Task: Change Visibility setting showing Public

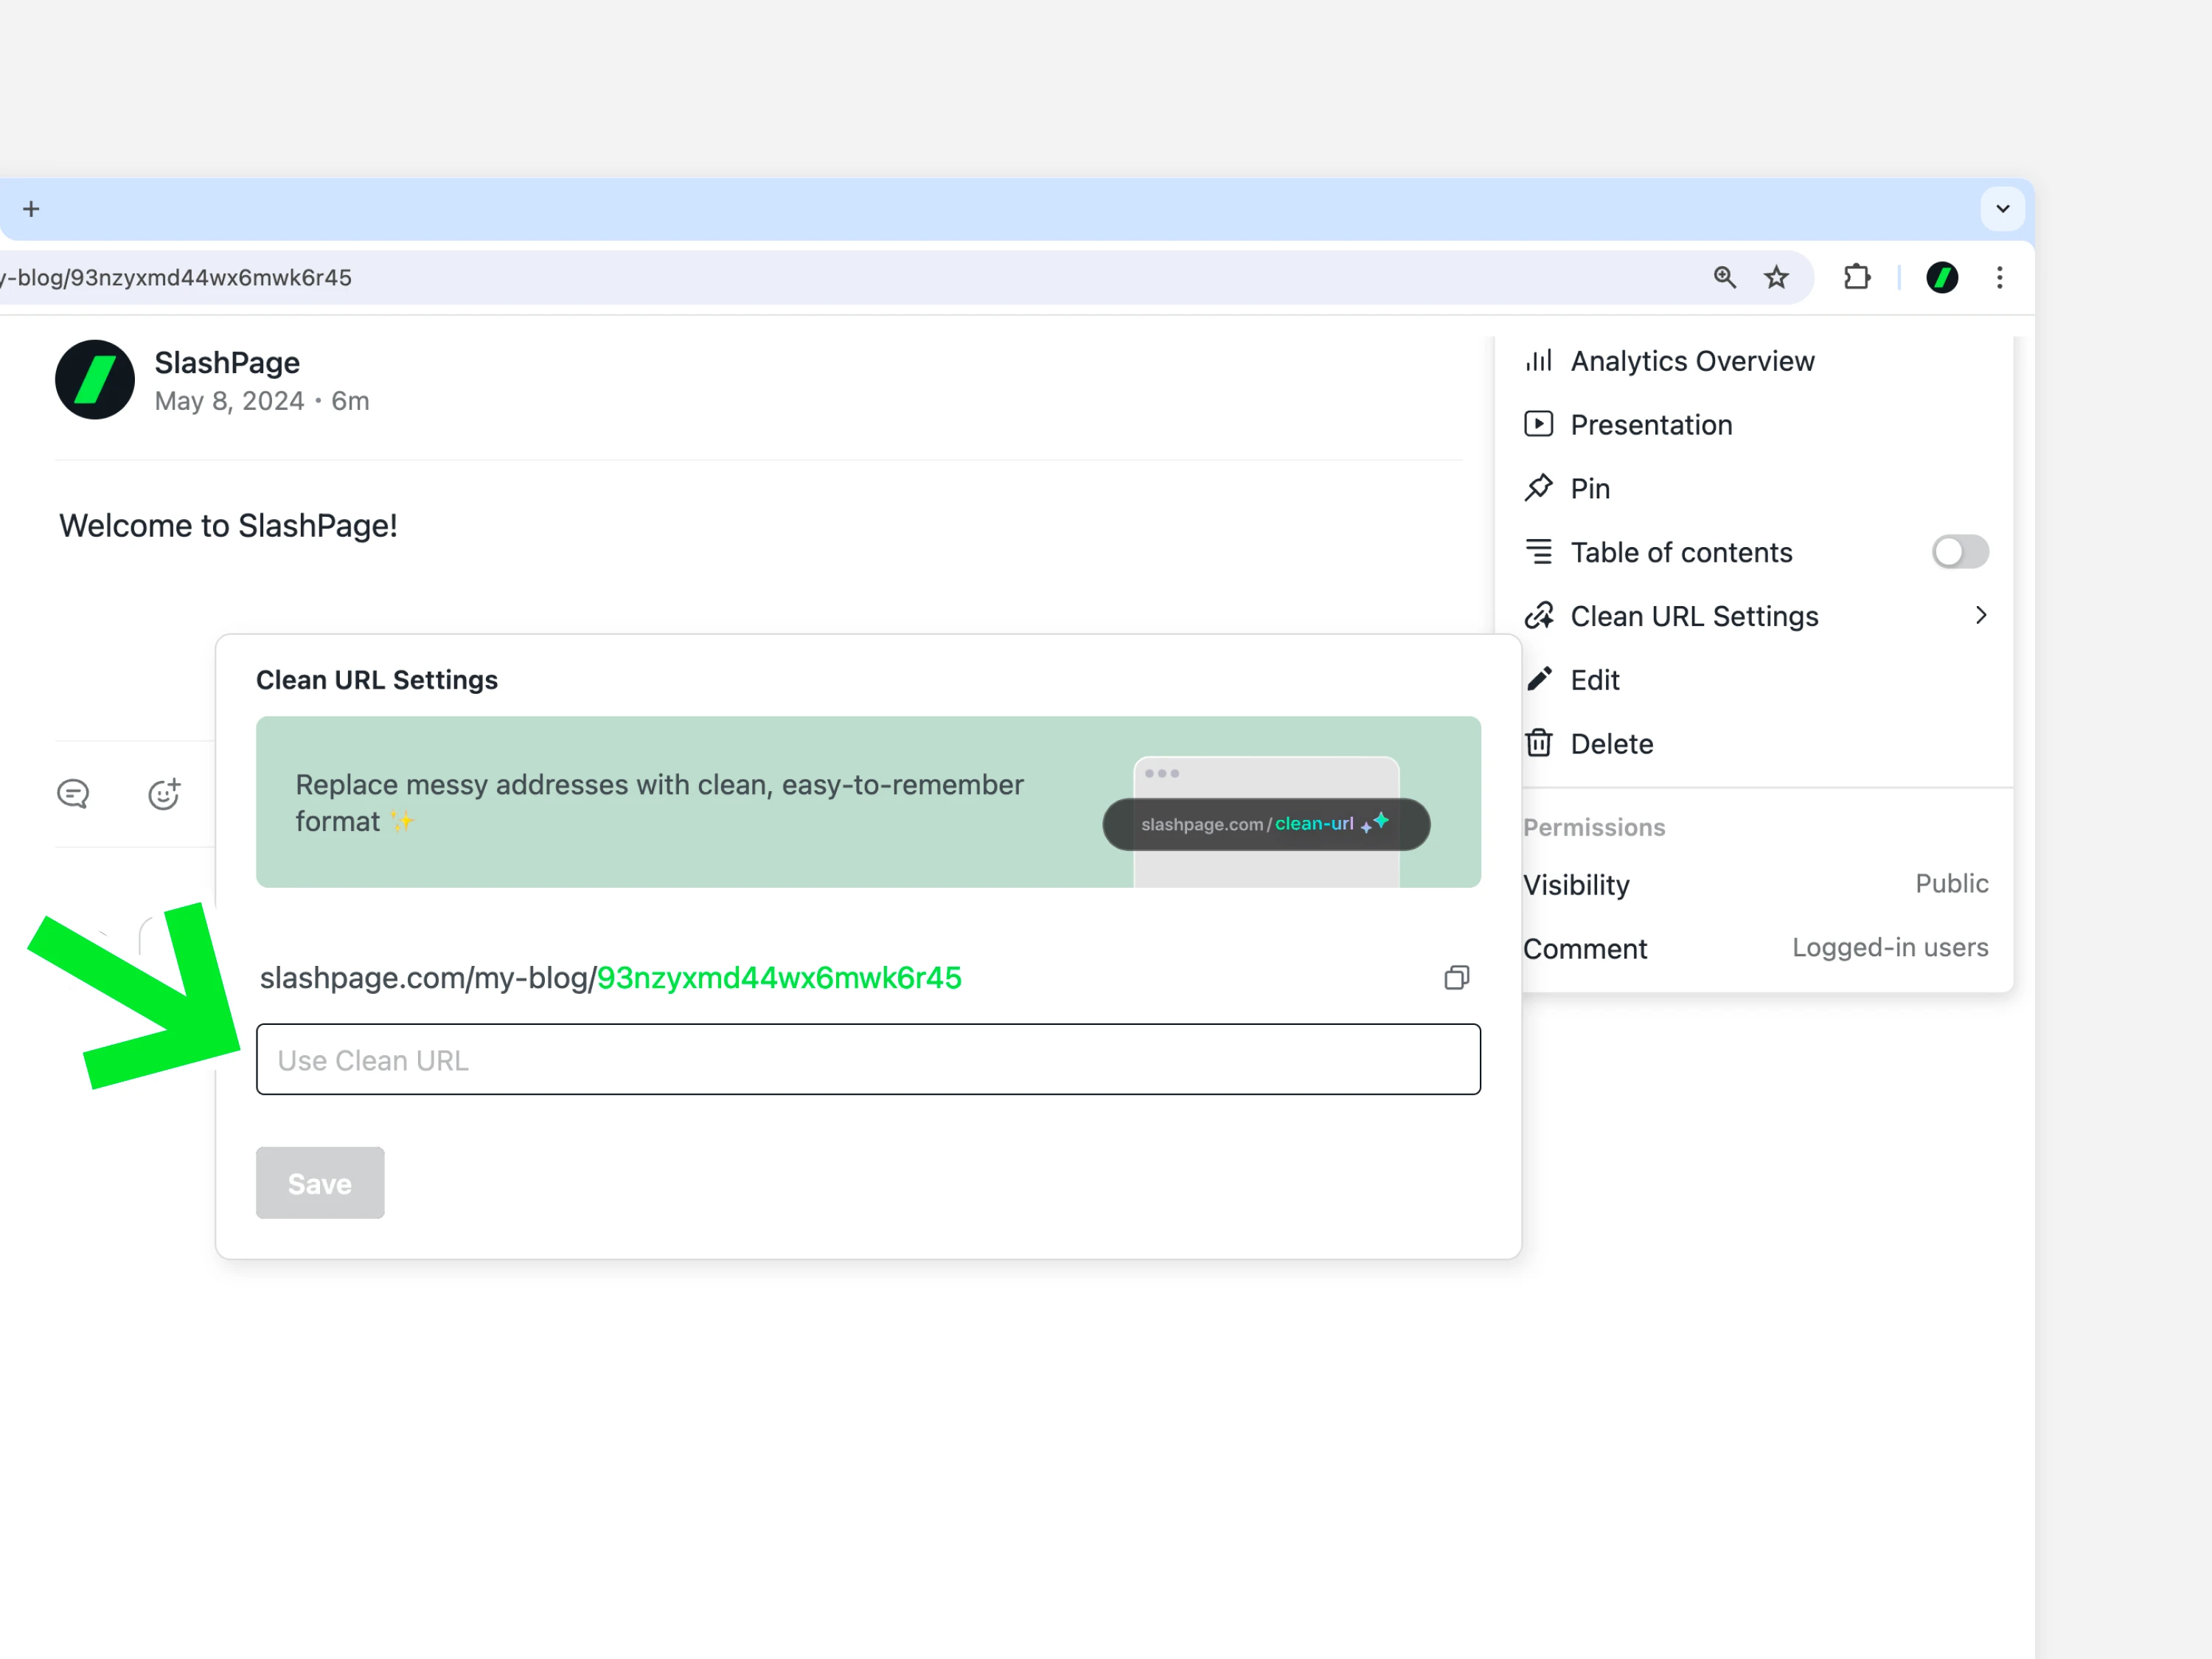Action: [x=1756, y=885]
